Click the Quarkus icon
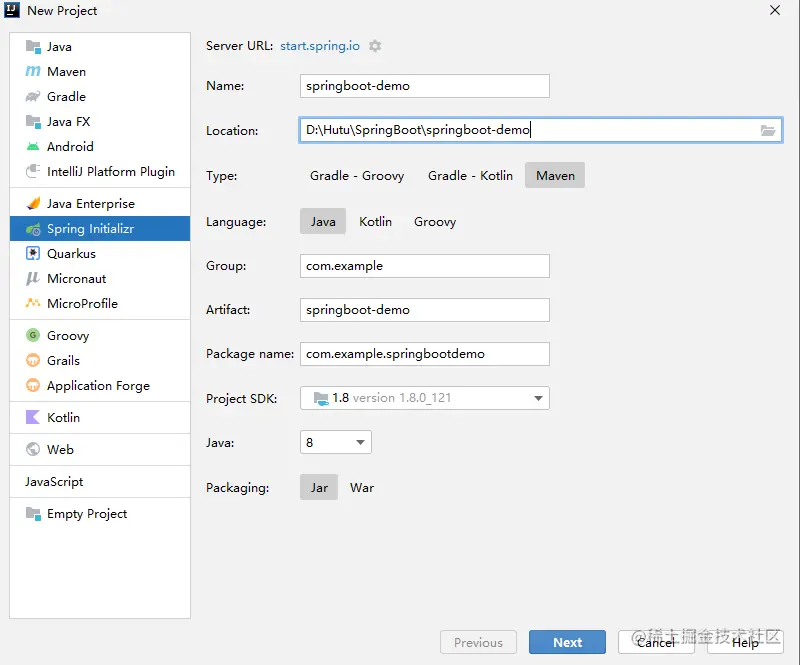Screen dimensions: 800x665 click(33, 253)
